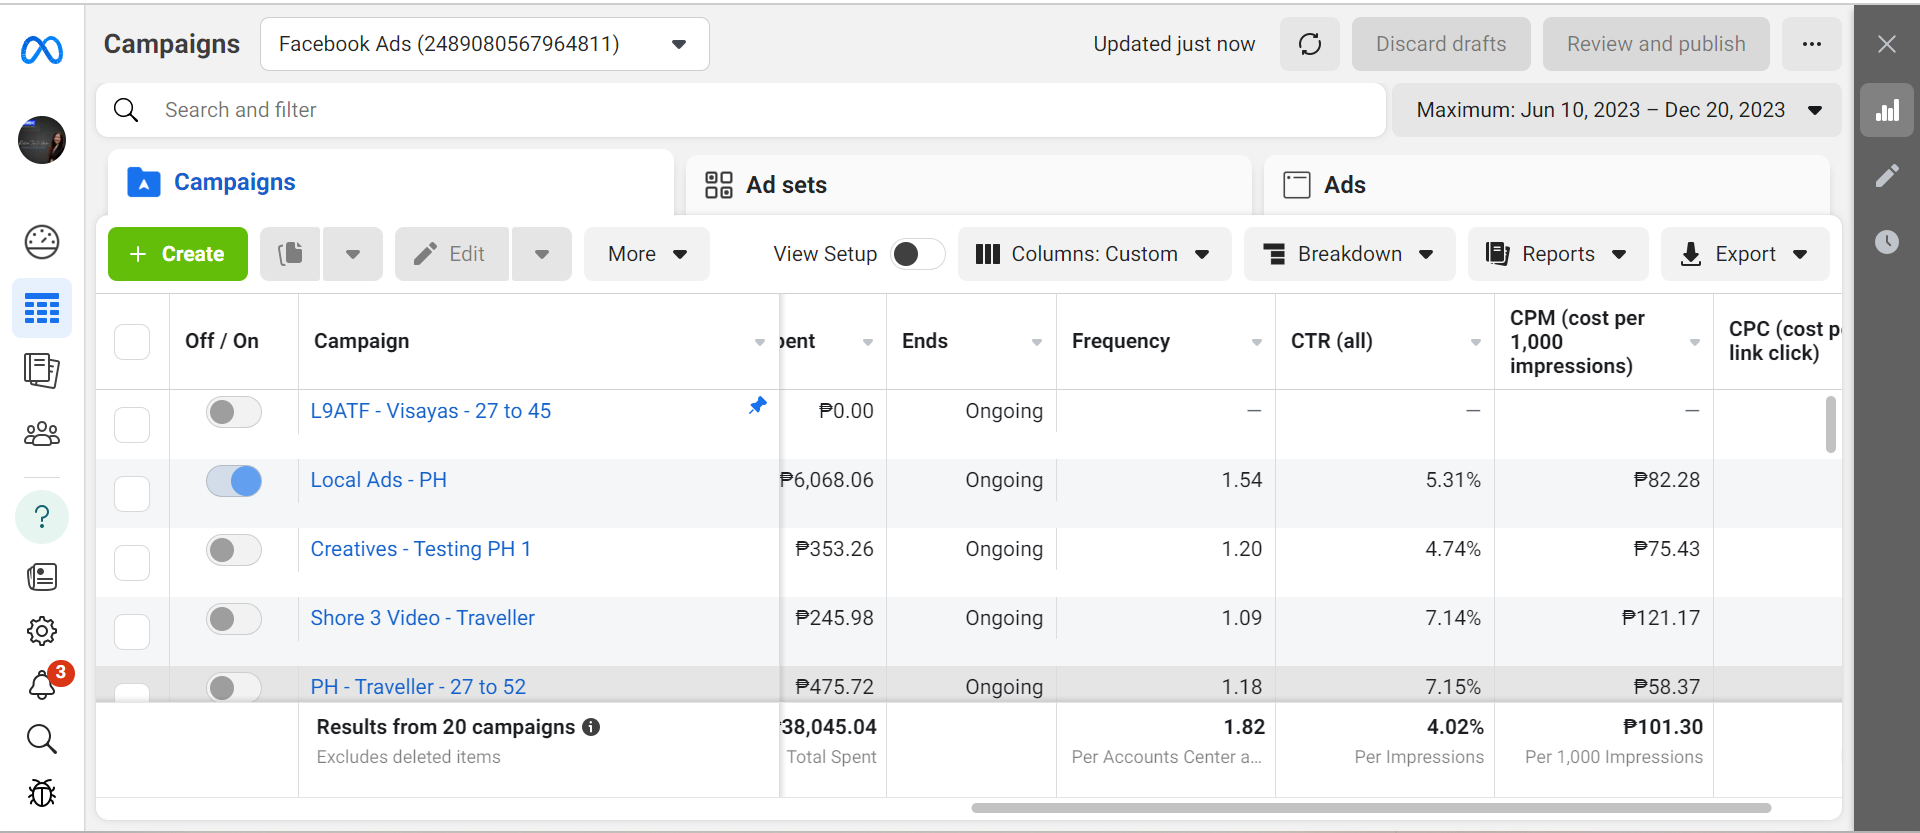Viewport: 1920px width, 833px height.
Task: Open Columns: Custom dropdown
Action: (1094, 254)
